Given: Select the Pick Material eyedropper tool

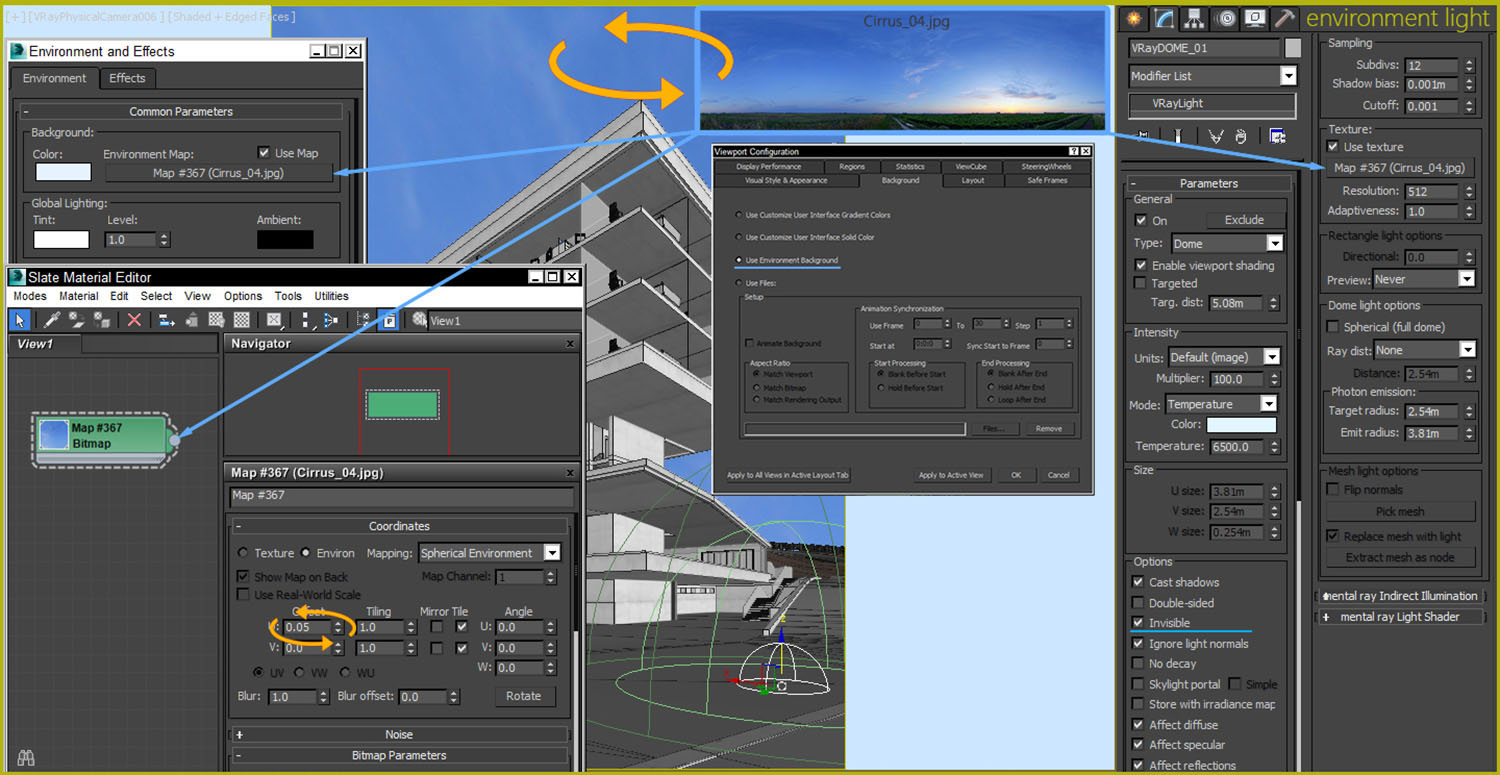Looking at the screenshot, I should 51,320.
